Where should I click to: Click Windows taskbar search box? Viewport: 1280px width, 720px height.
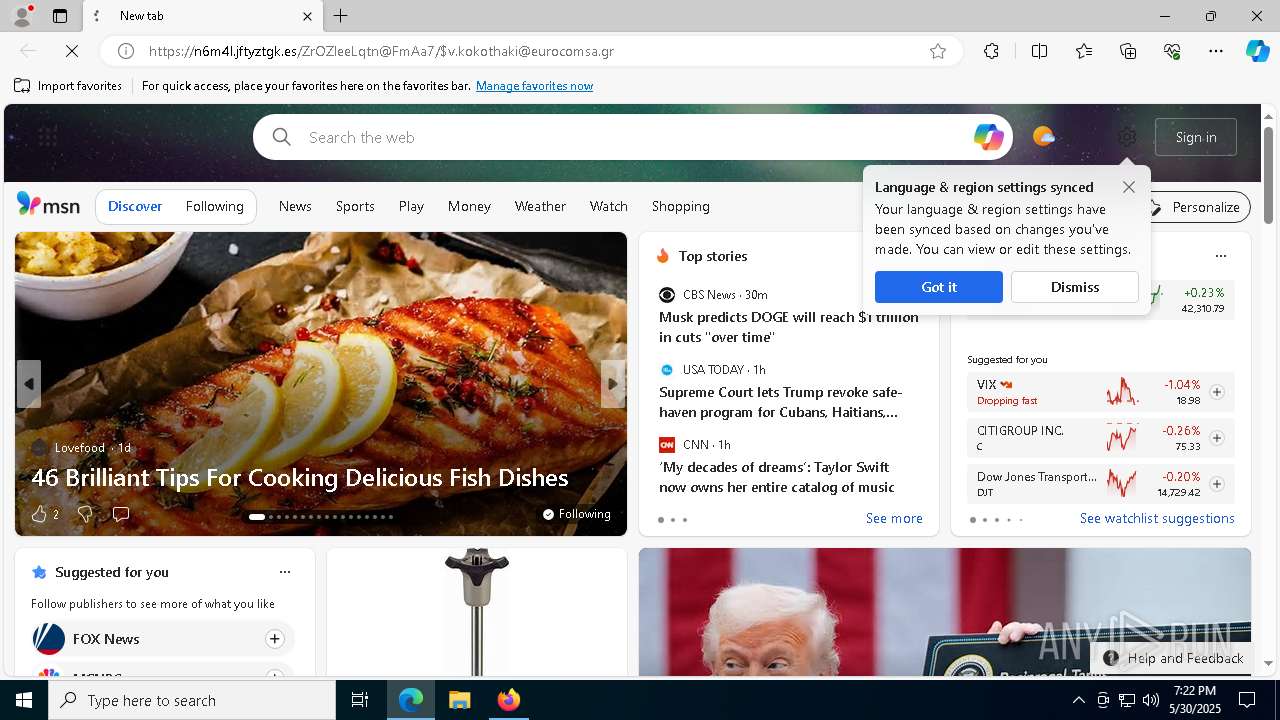pos(192,700)
